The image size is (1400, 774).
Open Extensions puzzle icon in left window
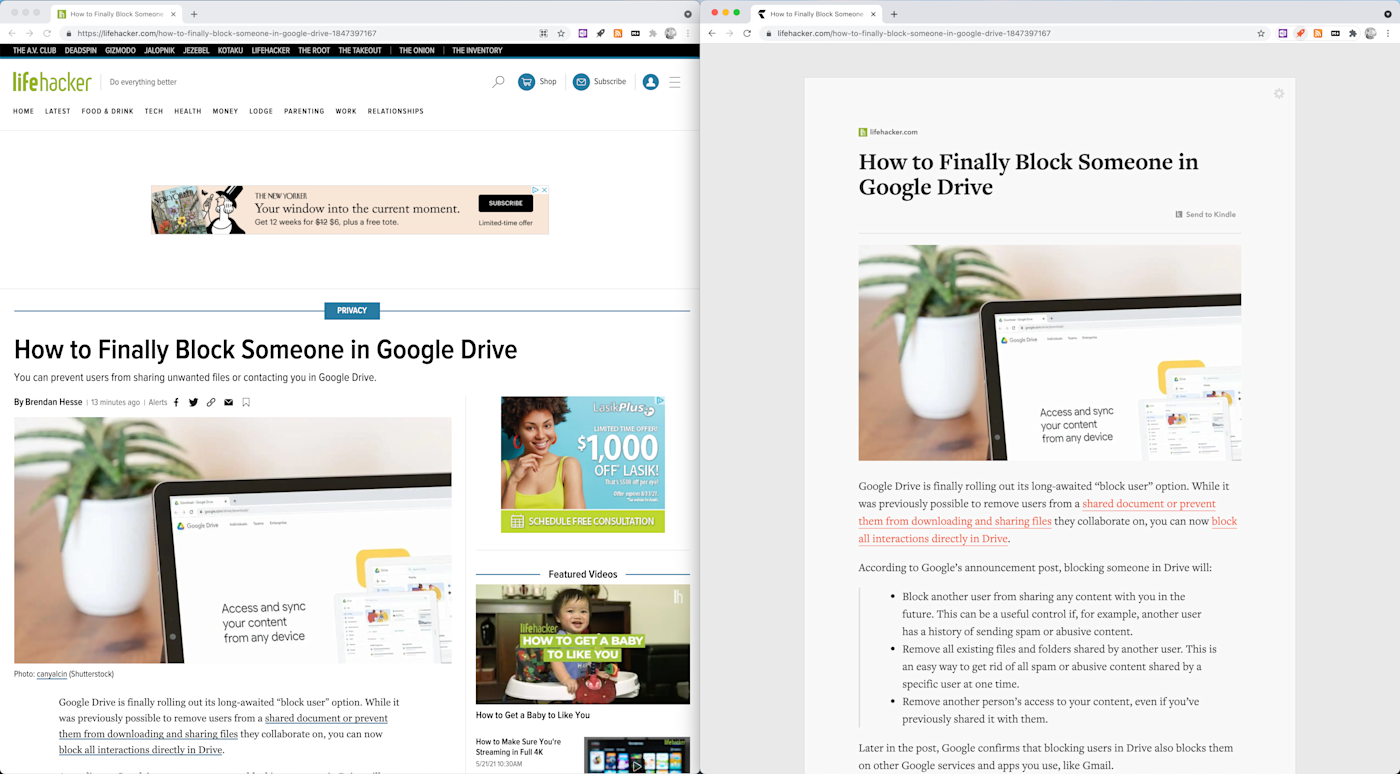(x=653, y=33)
